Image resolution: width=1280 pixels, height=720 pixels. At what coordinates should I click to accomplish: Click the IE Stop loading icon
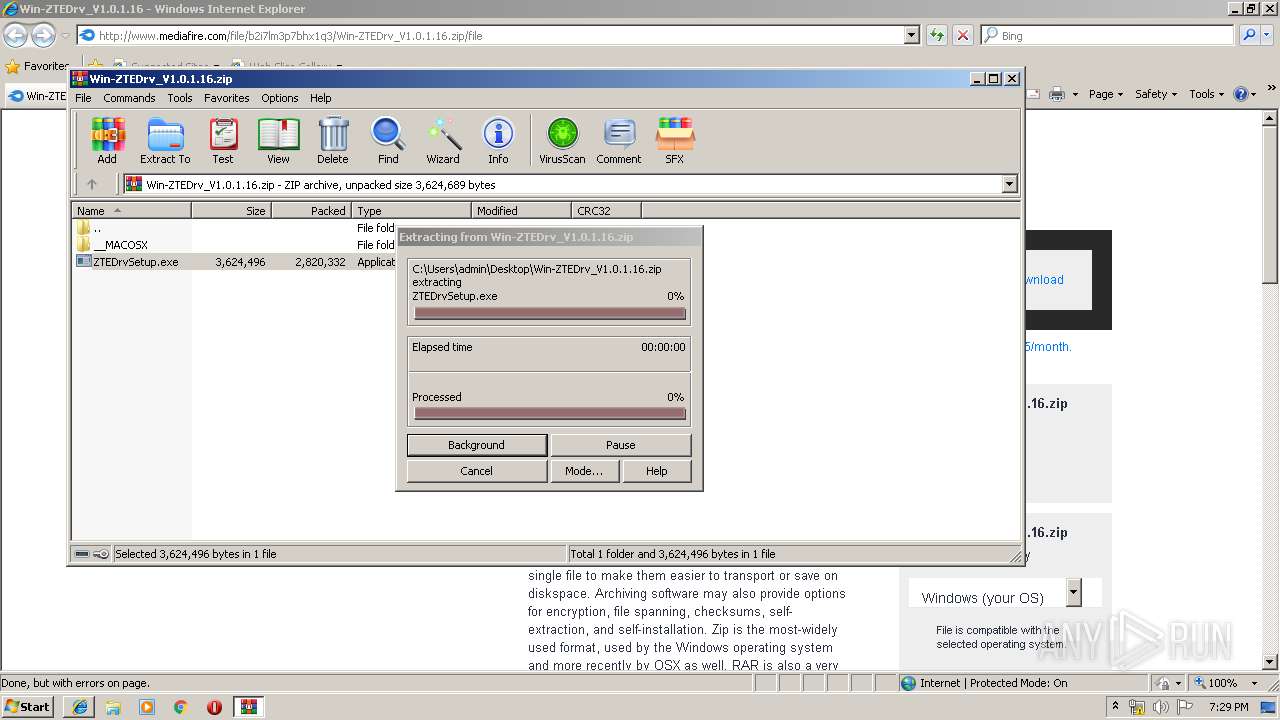coord(962,35)
